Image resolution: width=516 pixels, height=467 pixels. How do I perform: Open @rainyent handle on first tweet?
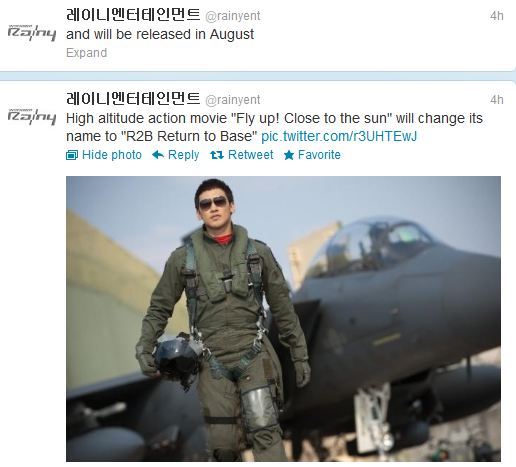[x=233, y=16]
